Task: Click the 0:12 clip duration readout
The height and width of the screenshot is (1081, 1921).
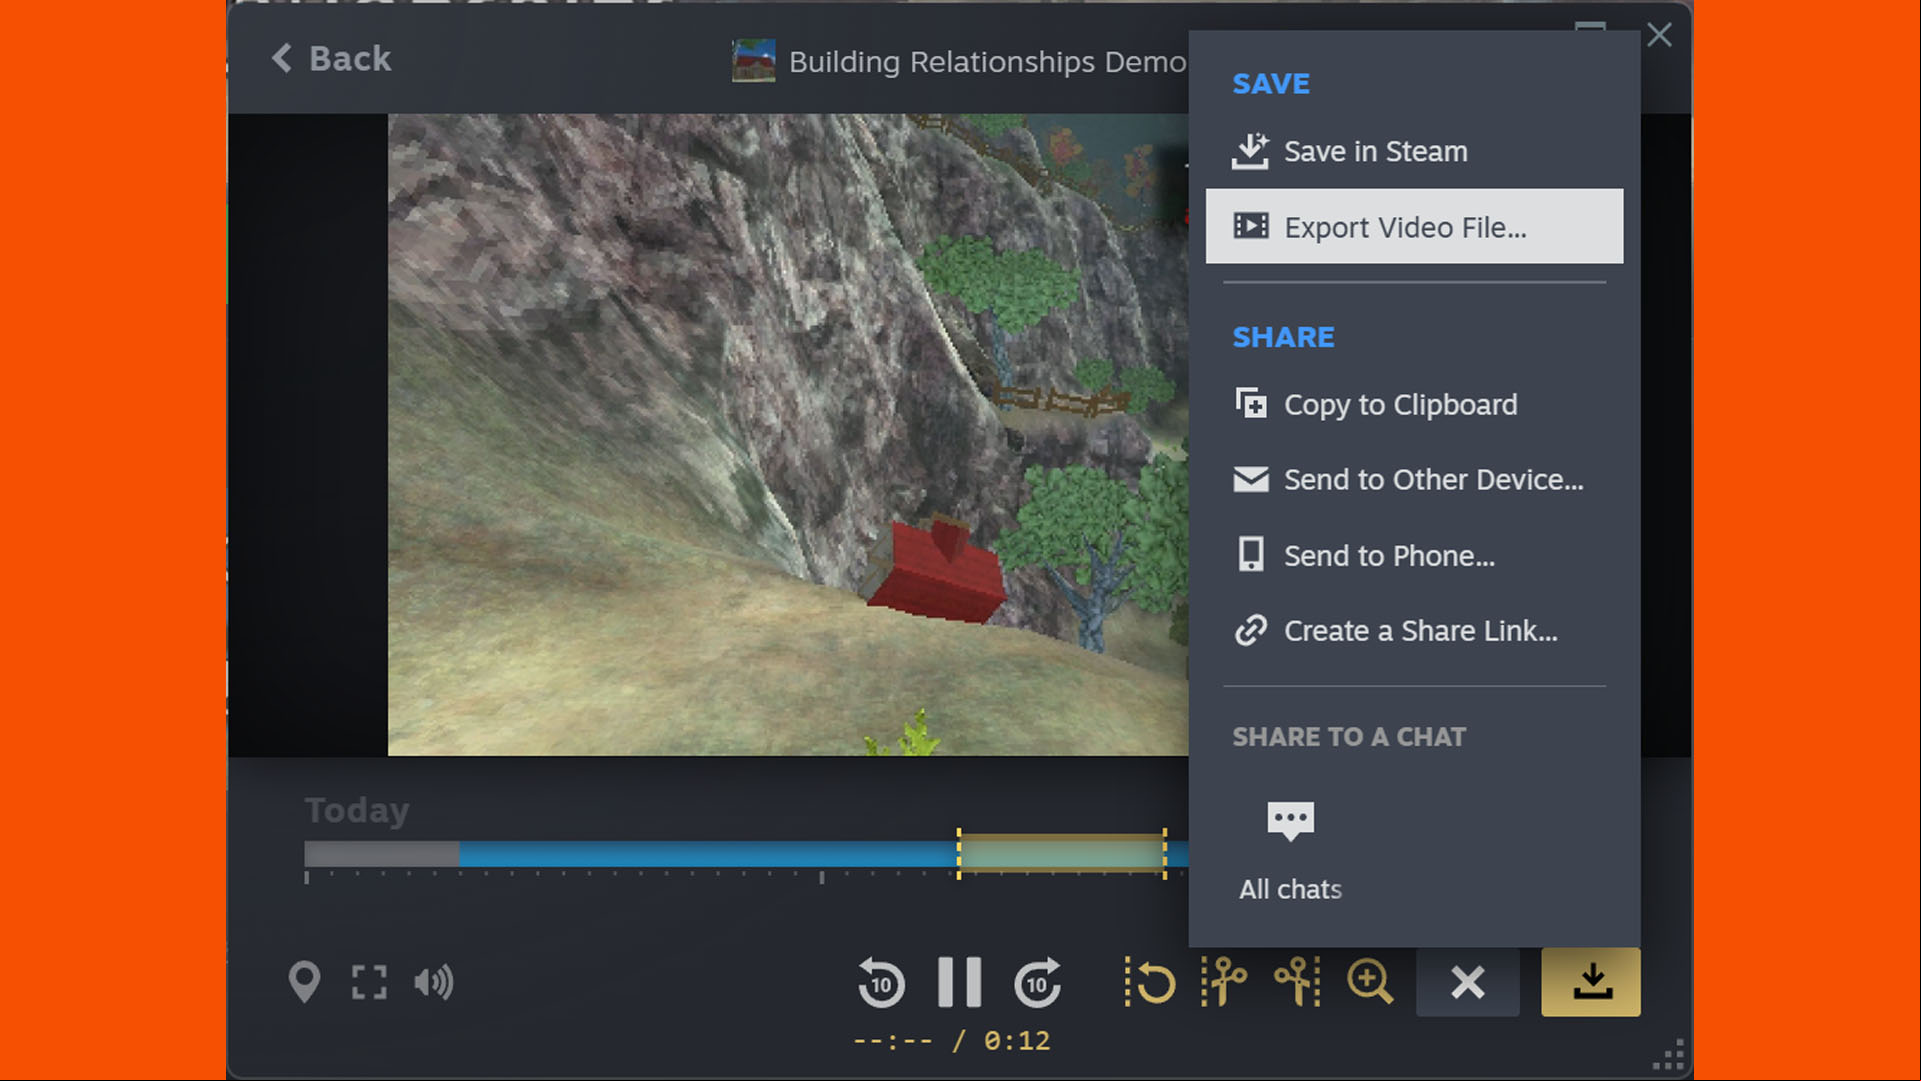Action: pos(1017,1041)
